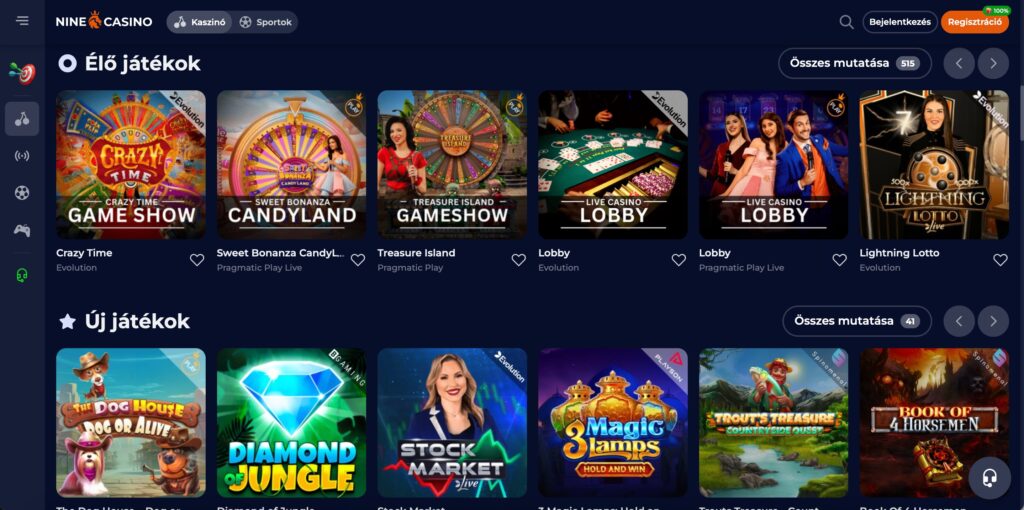Click the search magnifier icon

846,22
